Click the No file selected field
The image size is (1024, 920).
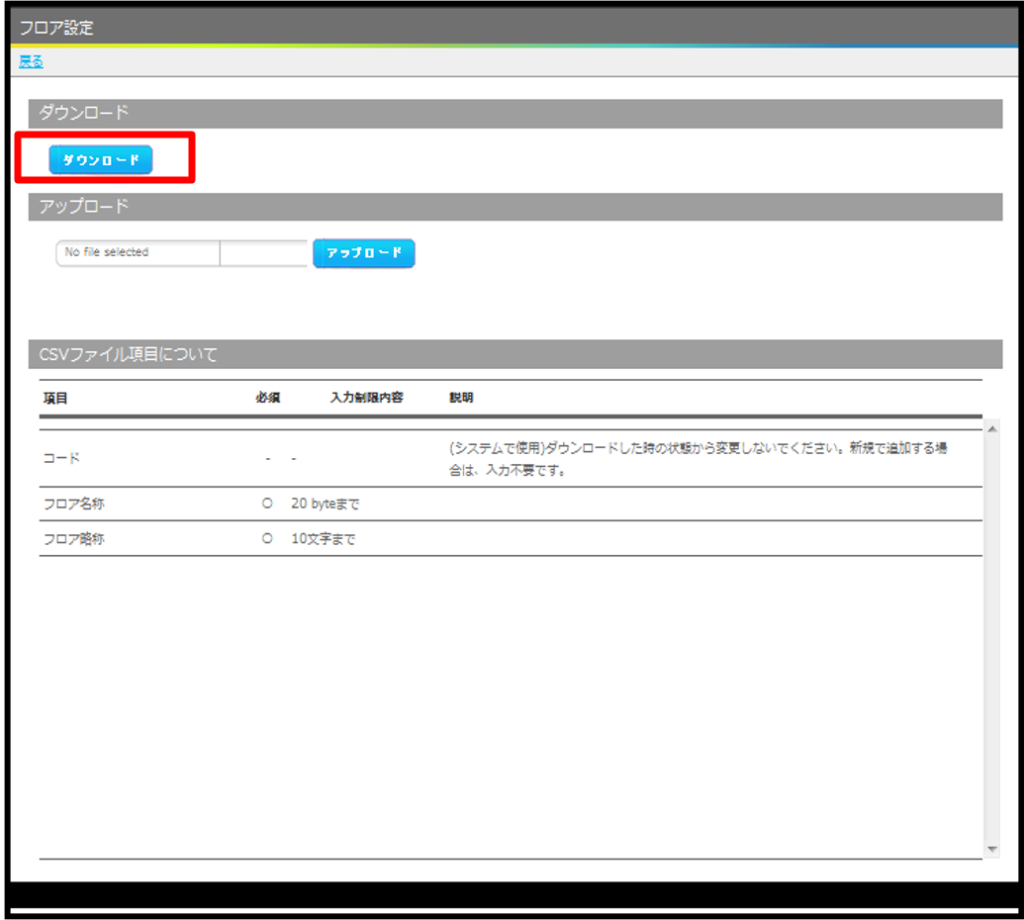point(138,253)
